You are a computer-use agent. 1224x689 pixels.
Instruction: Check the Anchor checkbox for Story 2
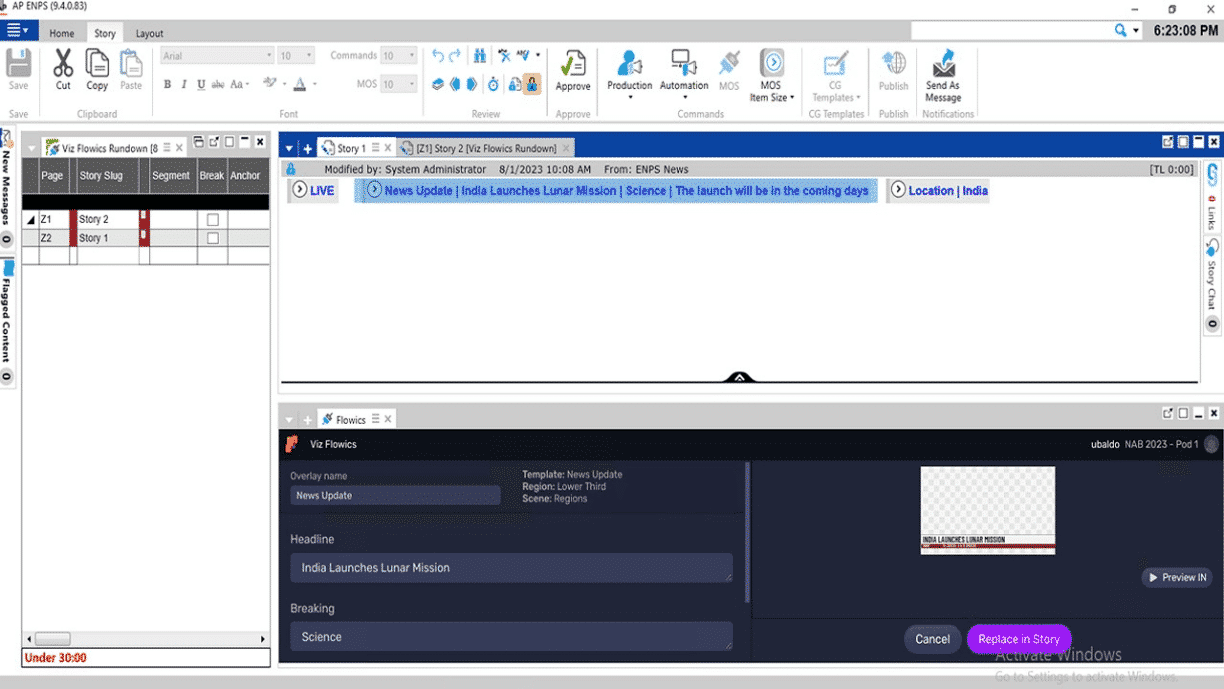pos(213,219)
